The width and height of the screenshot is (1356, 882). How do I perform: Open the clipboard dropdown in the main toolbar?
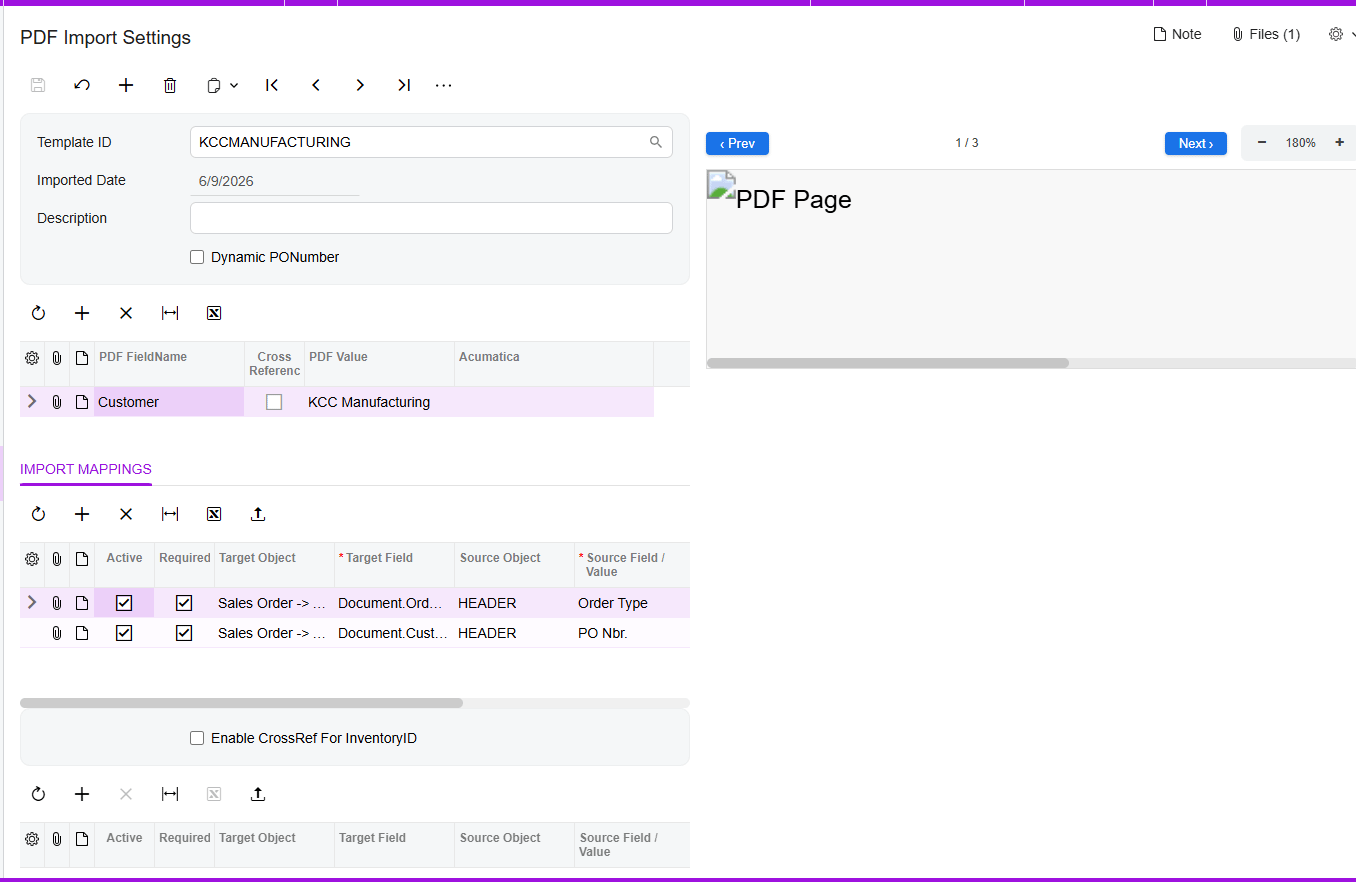coord(222,85)
